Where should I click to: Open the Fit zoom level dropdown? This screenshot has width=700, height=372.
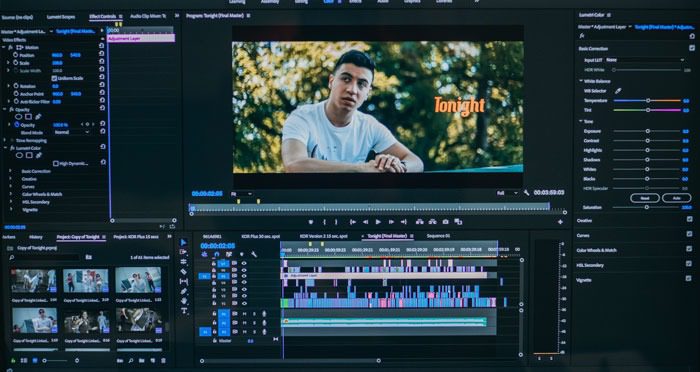coord(241,194)
